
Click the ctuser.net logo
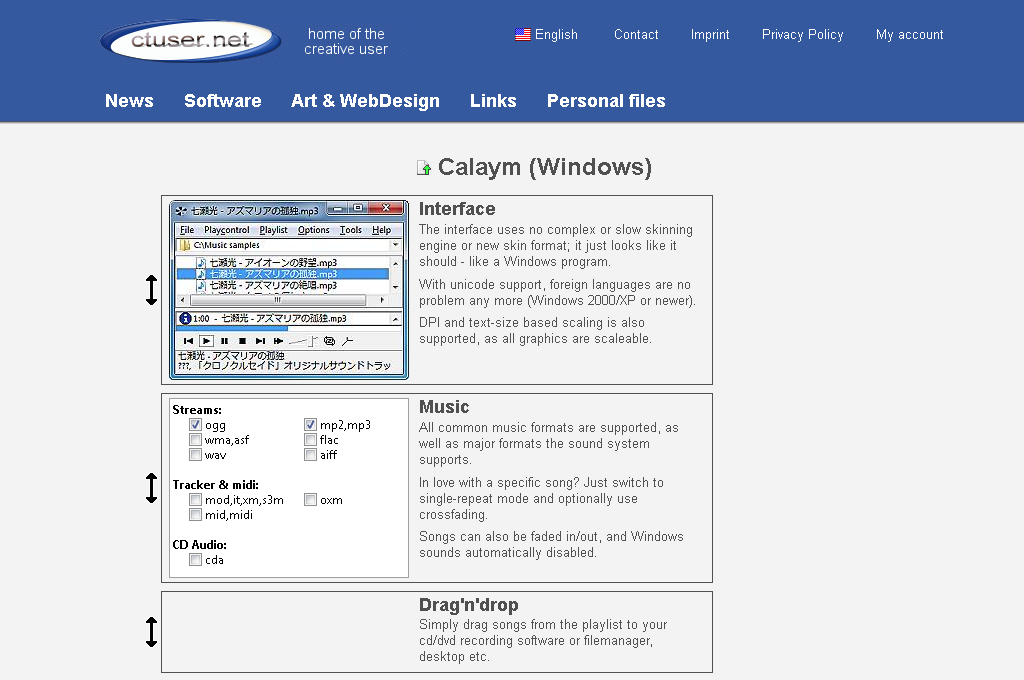point(190,41)
